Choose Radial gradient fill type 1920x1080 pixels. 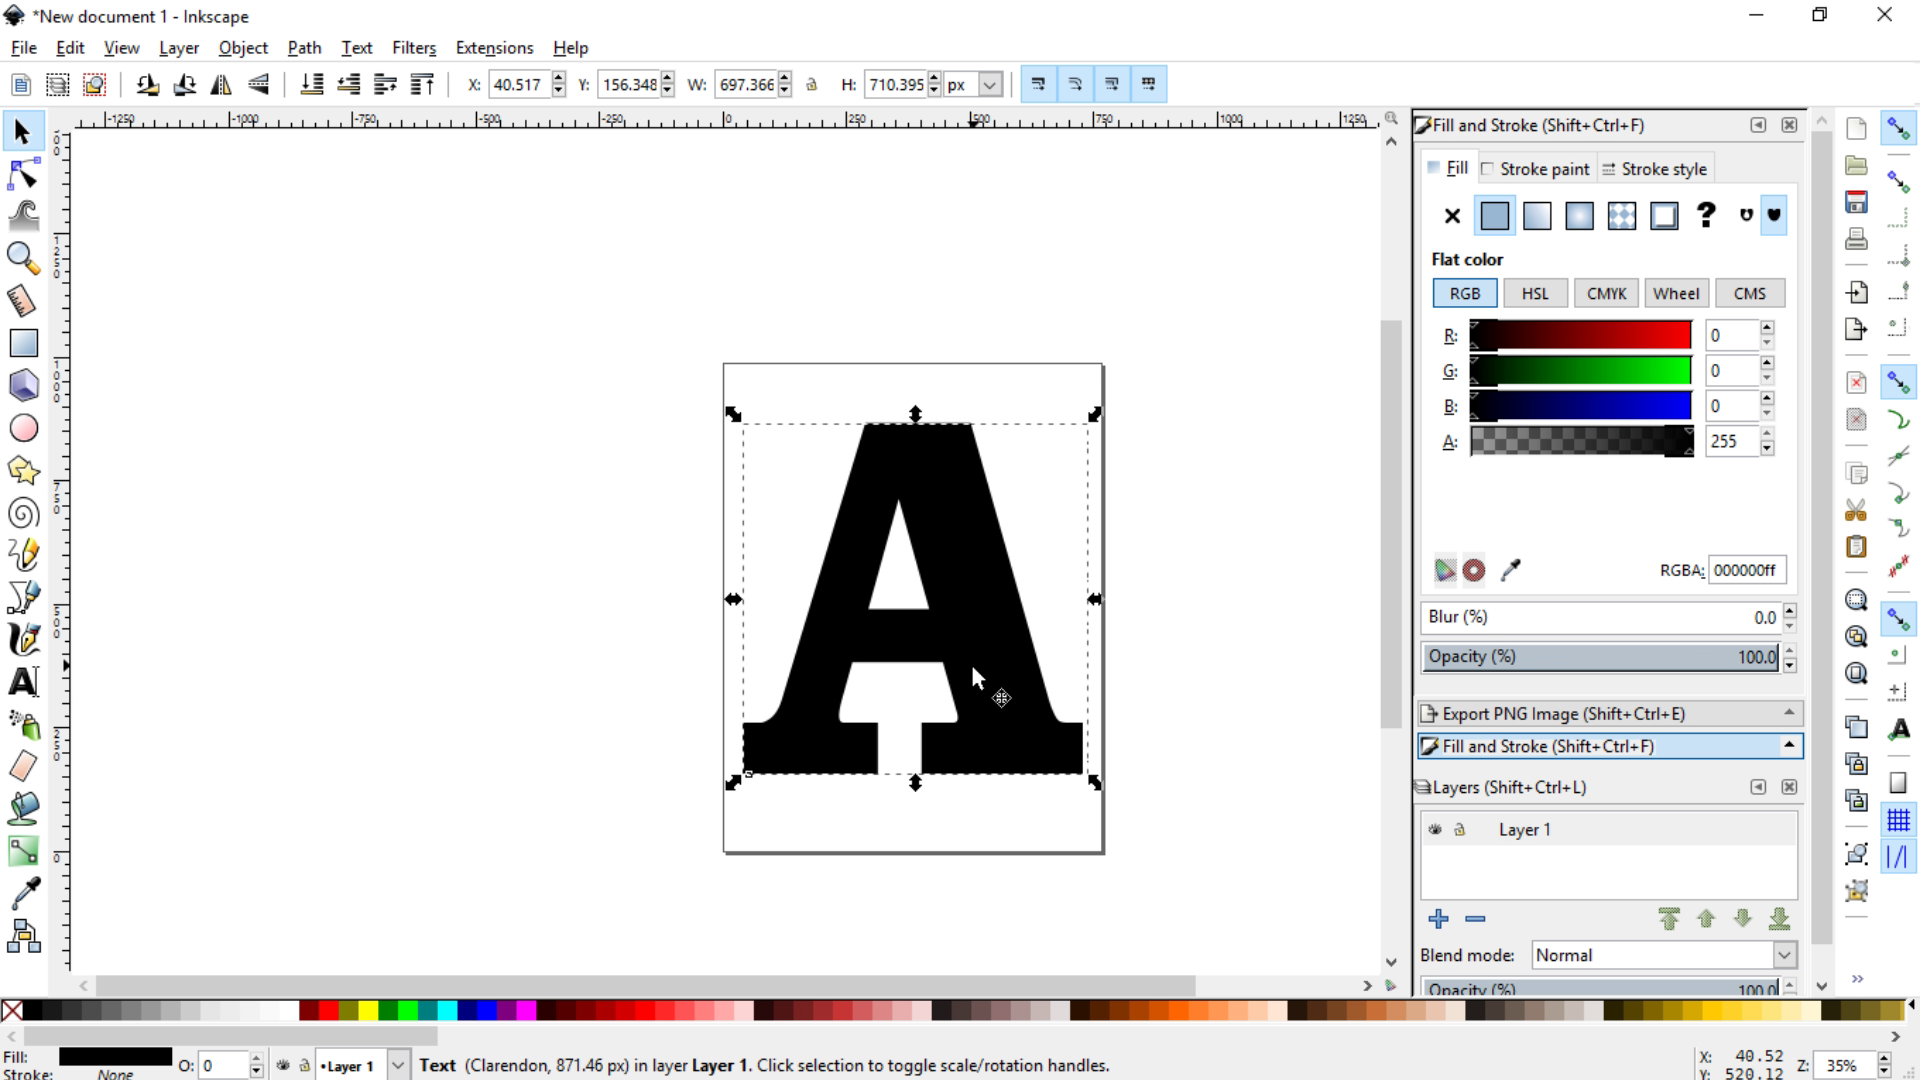(1579, 216)
